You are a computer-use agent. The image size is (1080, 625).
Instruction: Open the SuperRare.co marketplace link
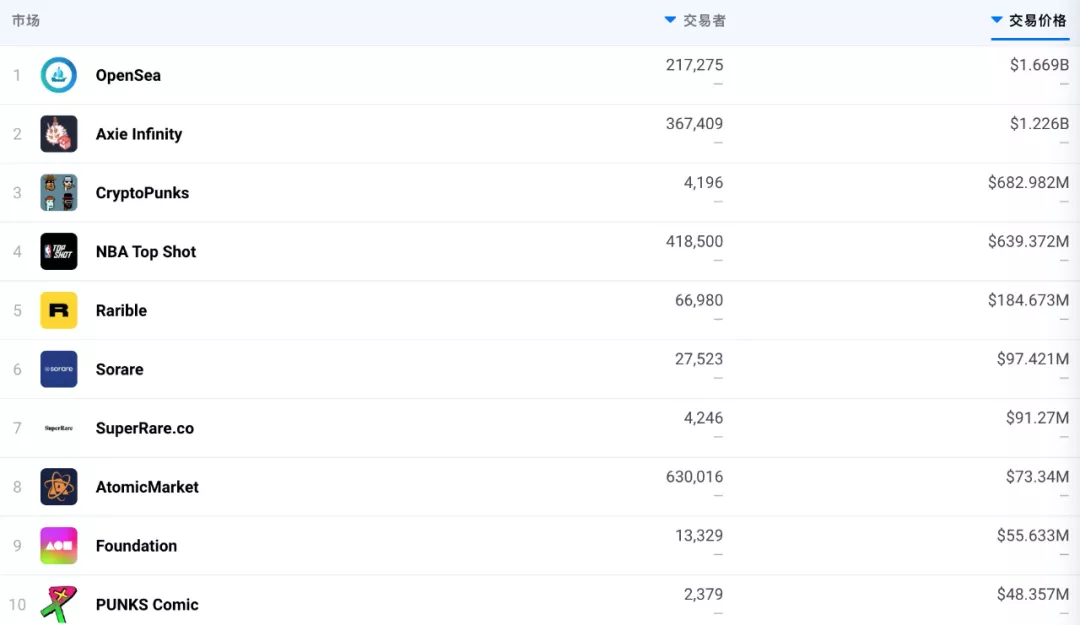point(145,428)
